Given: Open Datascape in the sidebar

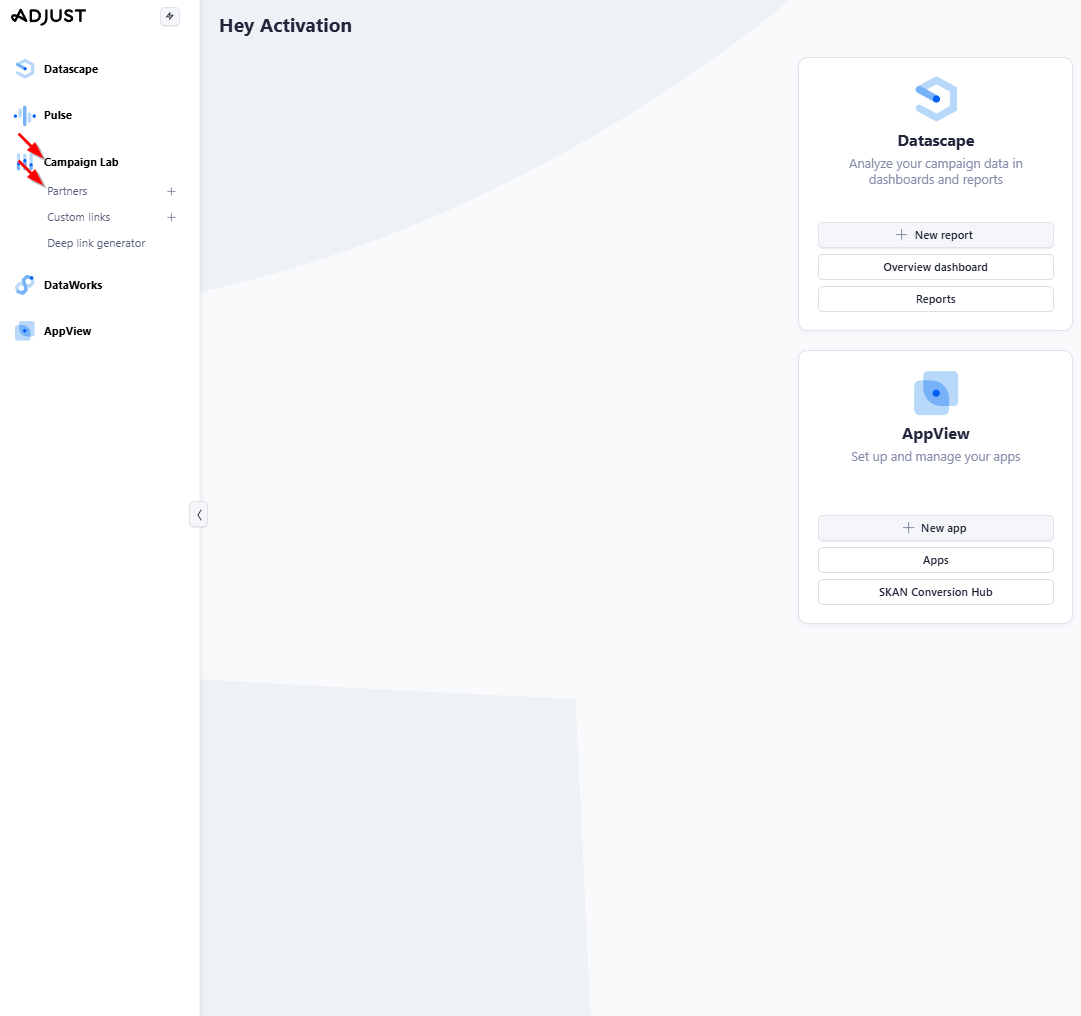Looking at the screenshot, I should [x=71, y=69].
